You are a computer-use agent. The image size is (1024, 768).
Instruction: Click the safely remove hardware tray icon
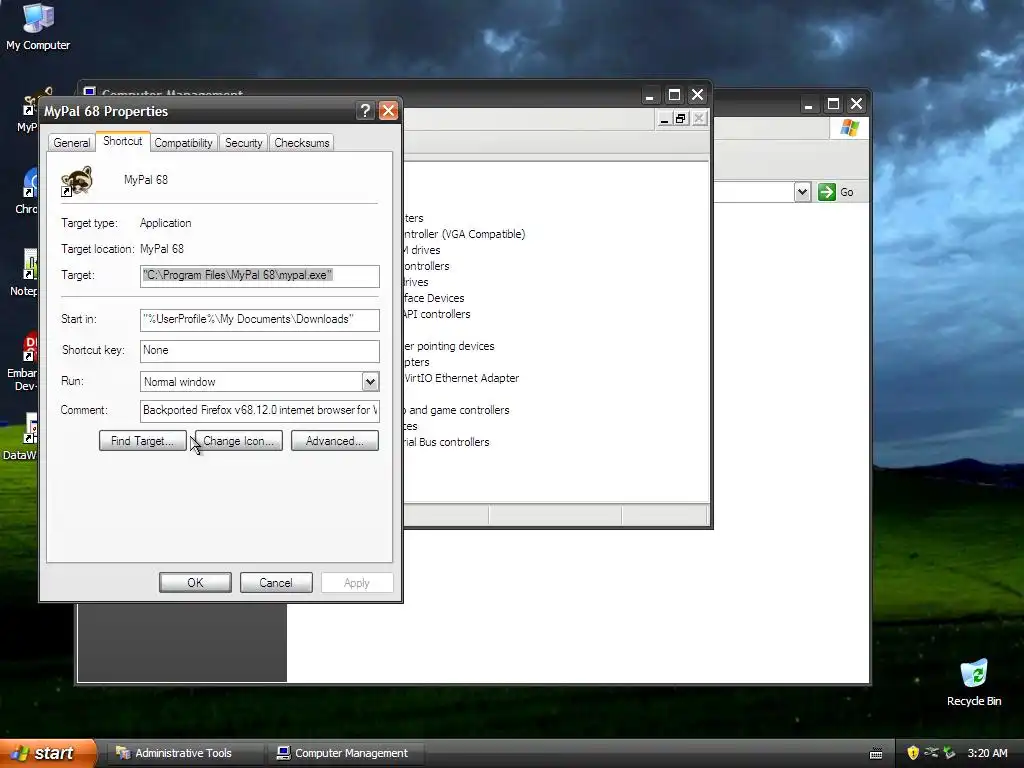949,753
